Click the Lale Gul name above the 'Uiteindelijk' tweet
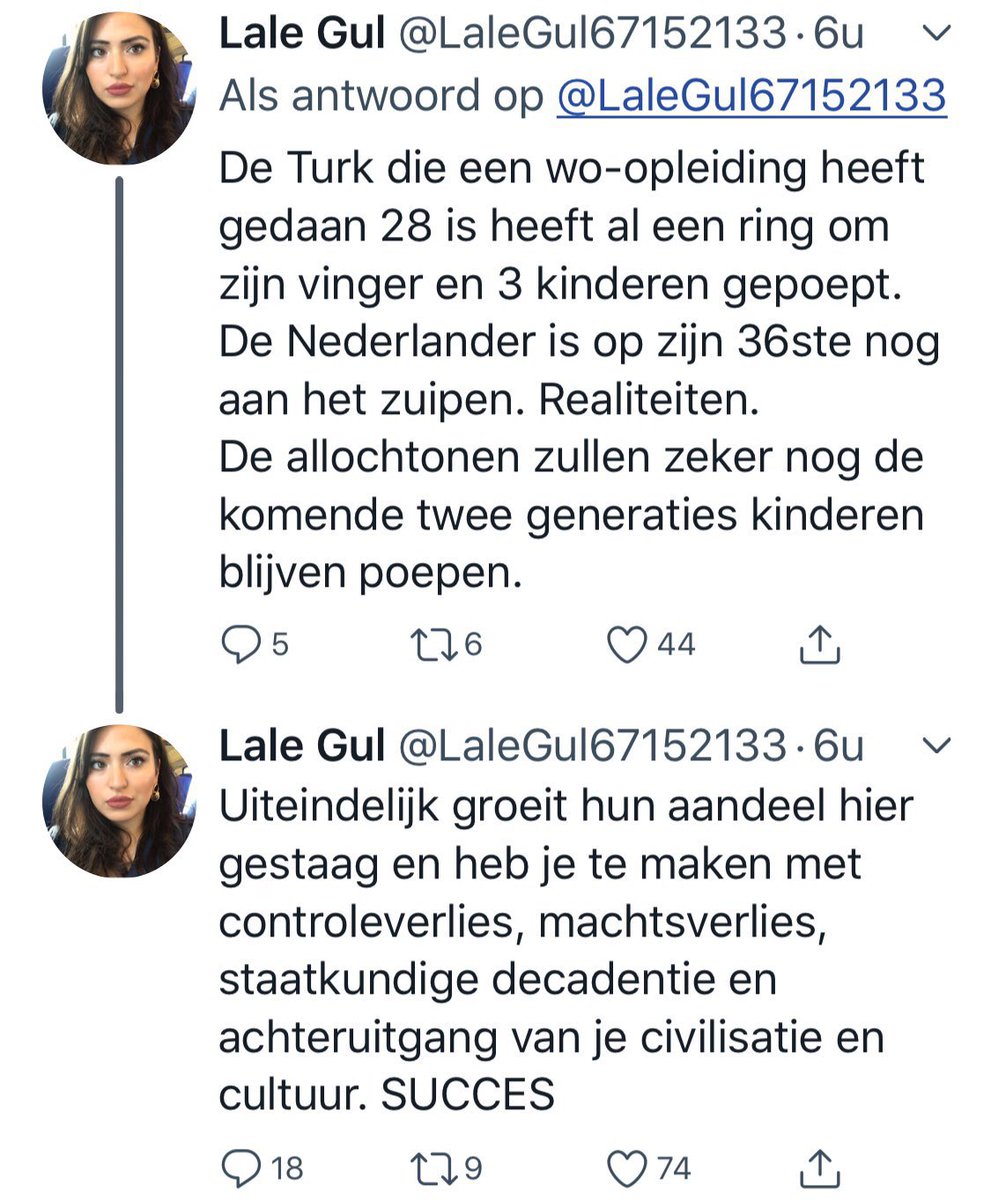 coord(301,745)
